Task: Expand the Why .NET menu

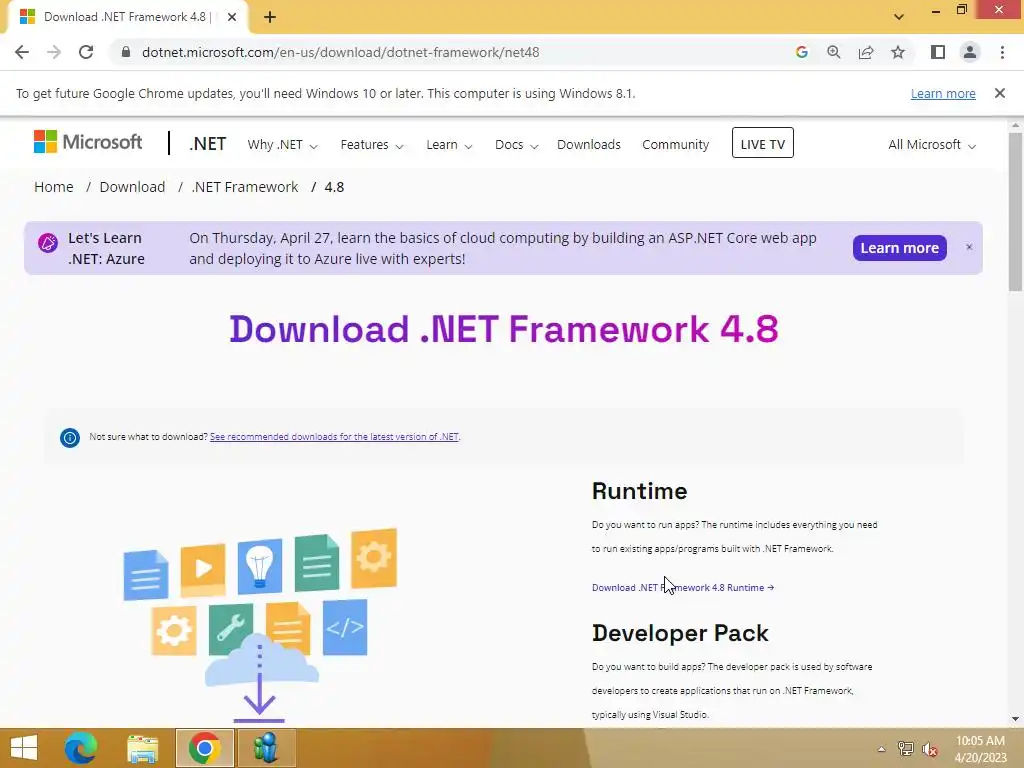Action: [282, 144]
